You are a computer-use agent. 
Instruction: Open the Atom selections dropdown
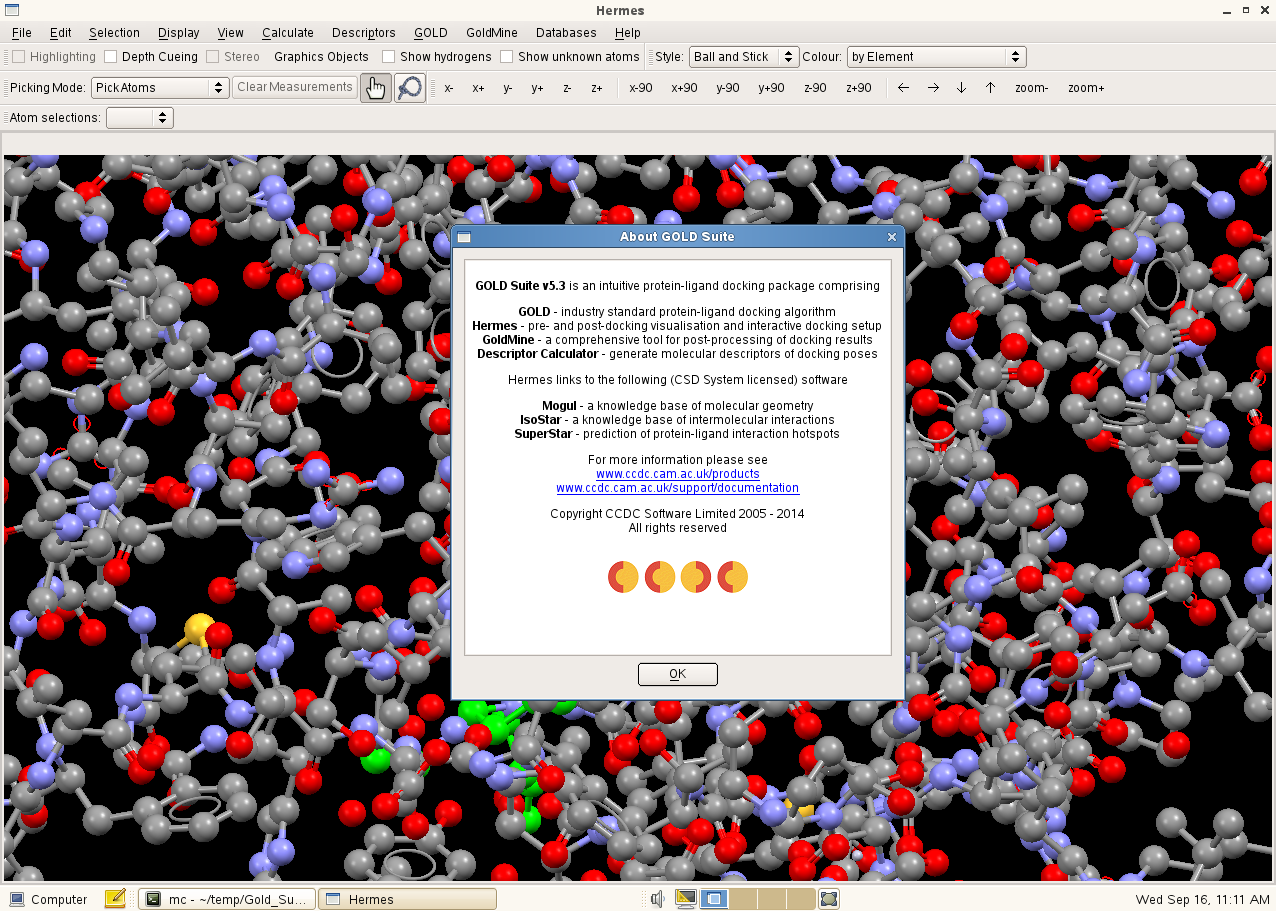(x=139, y=118)
